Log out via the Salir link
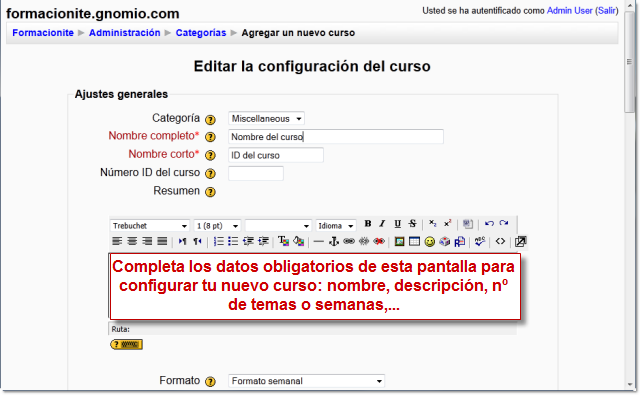This screenshot has height=395, width=640. 607,11
